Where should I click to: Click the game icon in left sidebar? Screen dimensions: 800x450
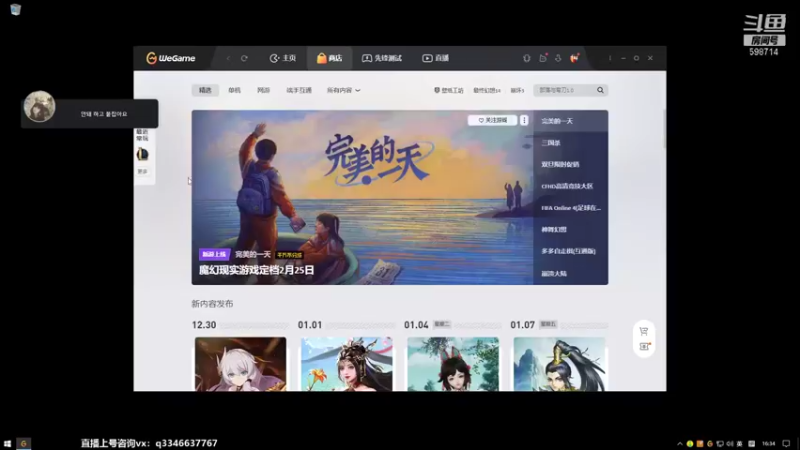point(142,154)
